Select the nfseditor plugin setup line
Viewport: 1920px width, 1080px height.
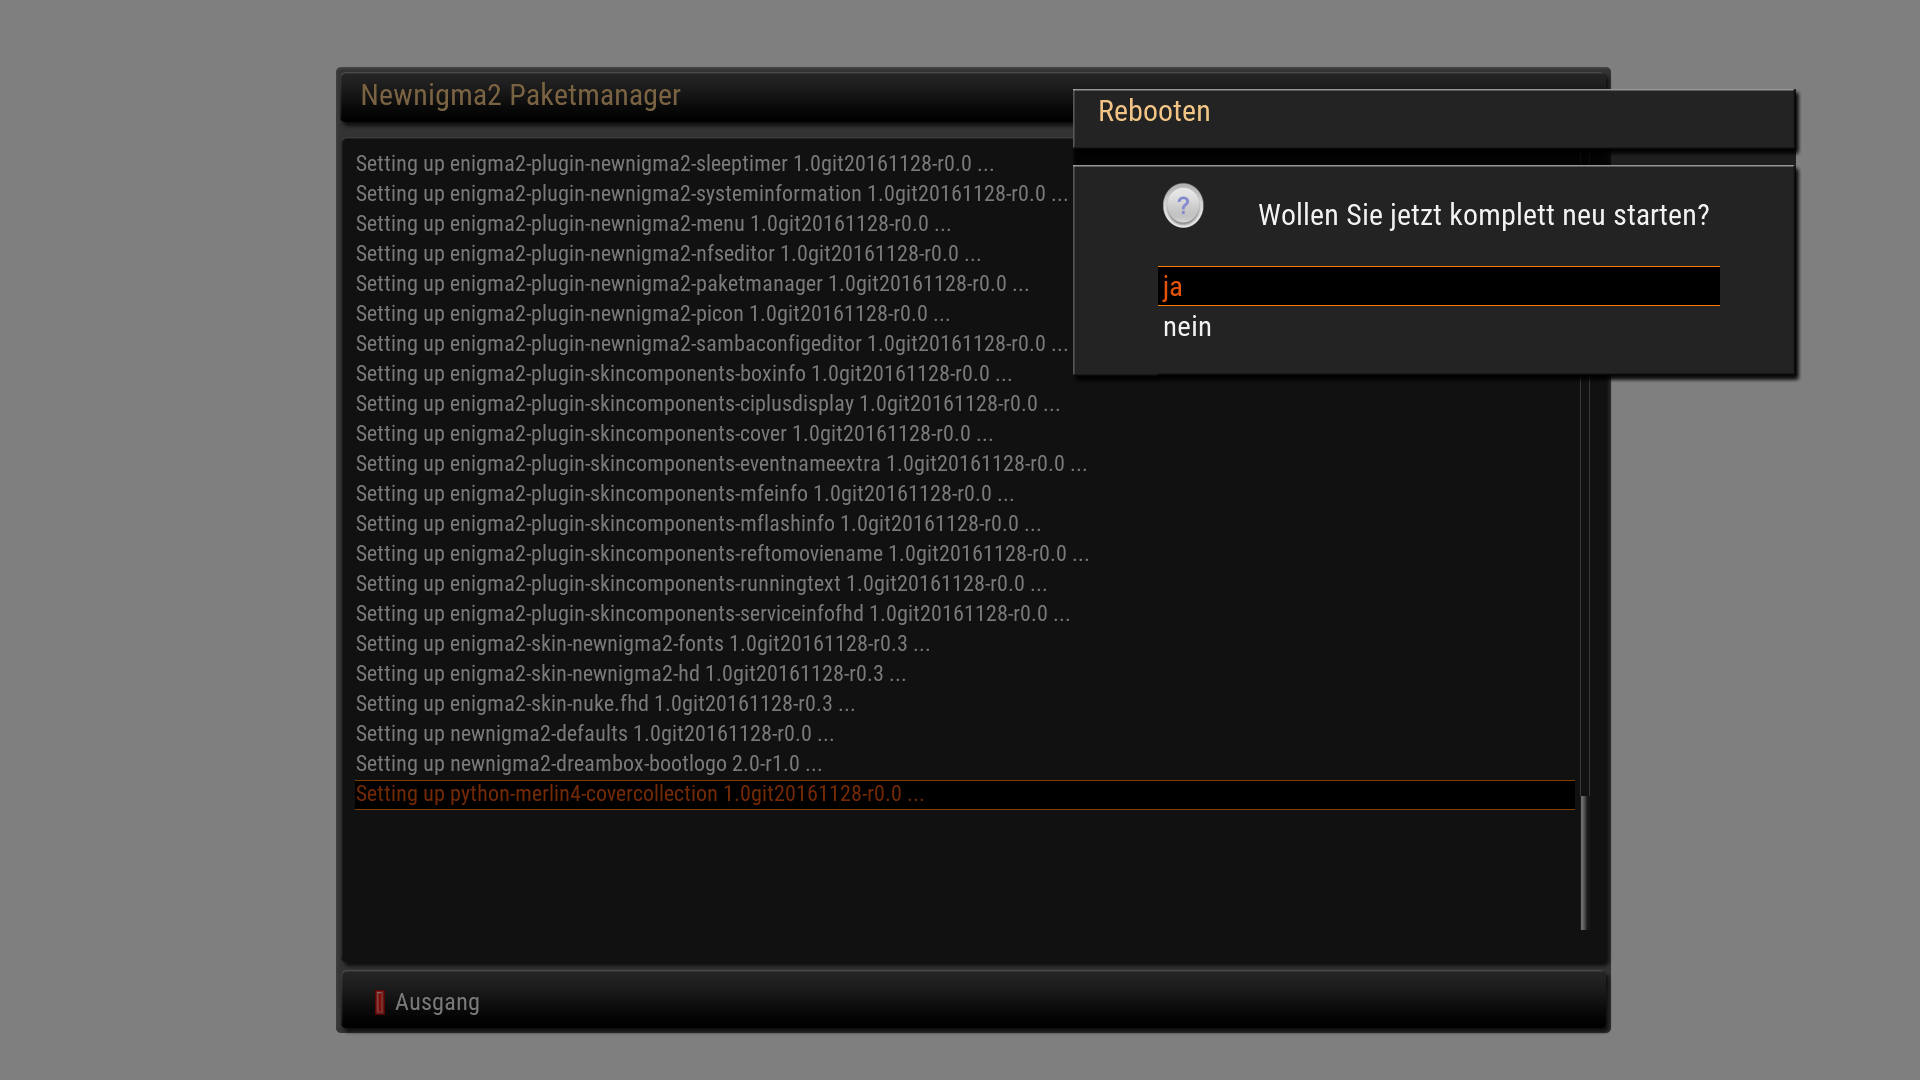click(x=668, y=254)
